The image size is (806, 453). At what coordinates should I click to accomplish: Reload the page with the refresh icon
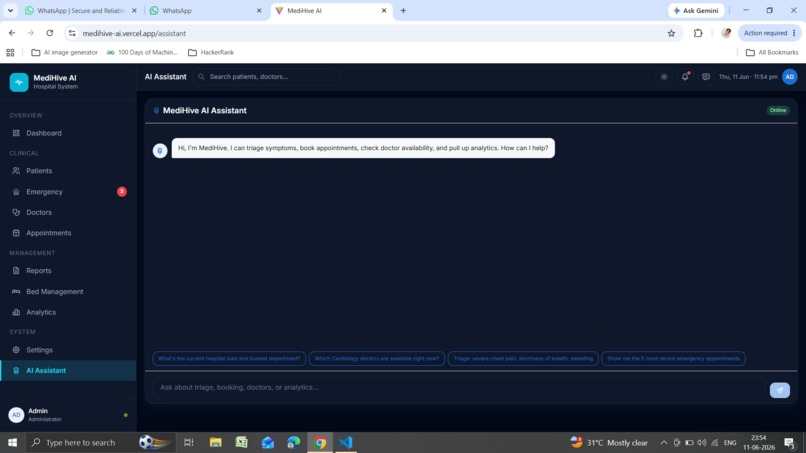point(49,33)
